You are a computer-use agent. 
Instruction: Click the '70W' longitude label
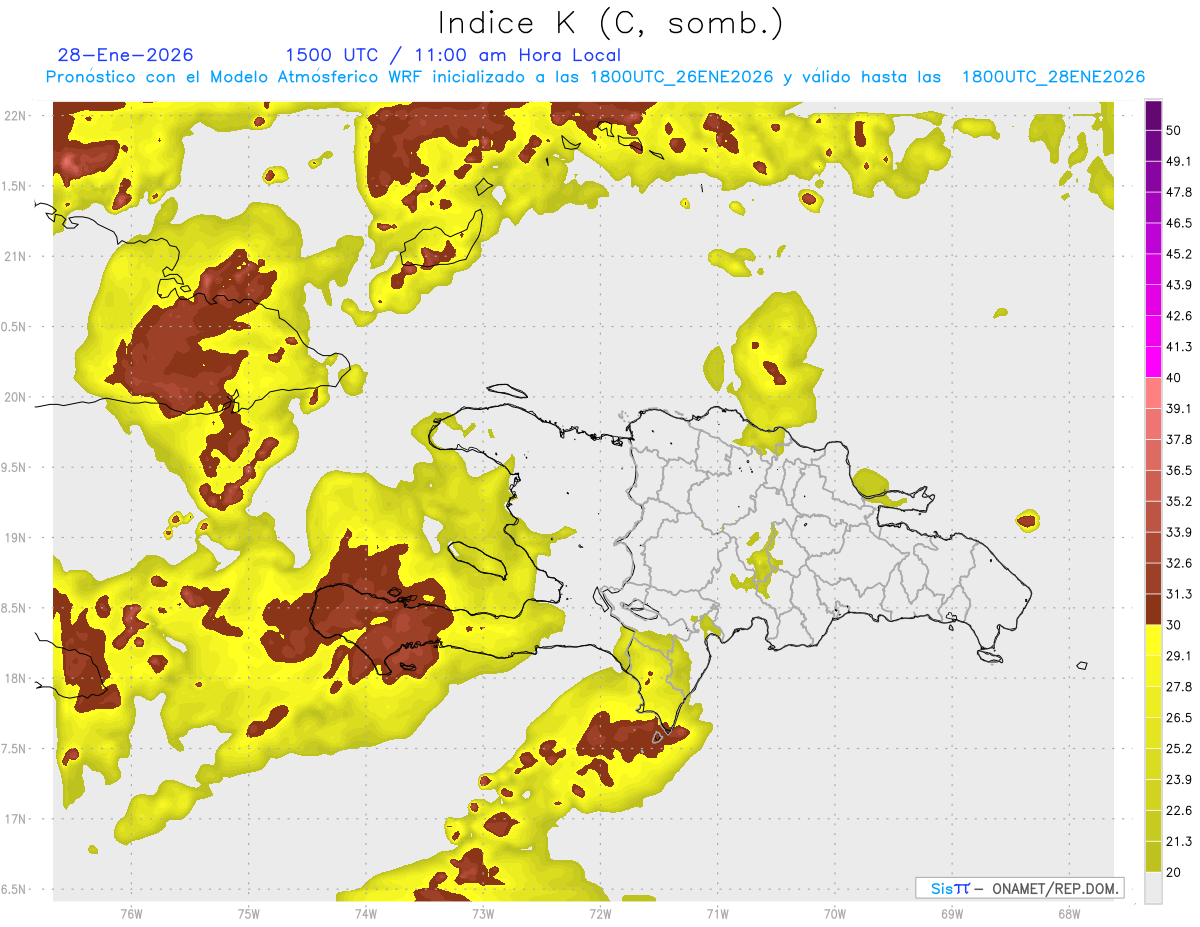coord(834,913)
